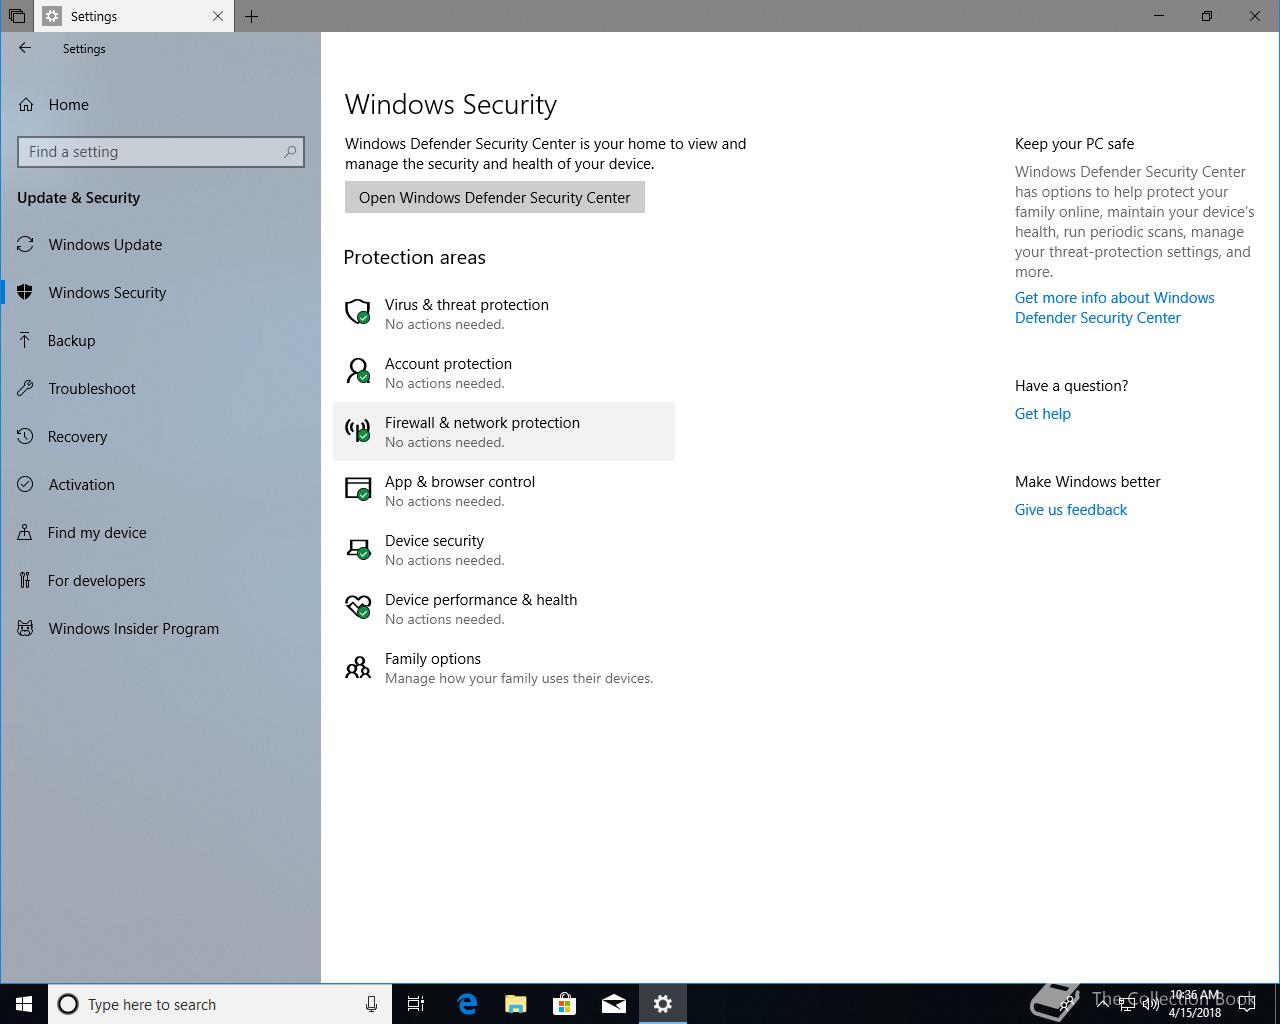
Task: Click Give us feedback link
Action: 1071,510
